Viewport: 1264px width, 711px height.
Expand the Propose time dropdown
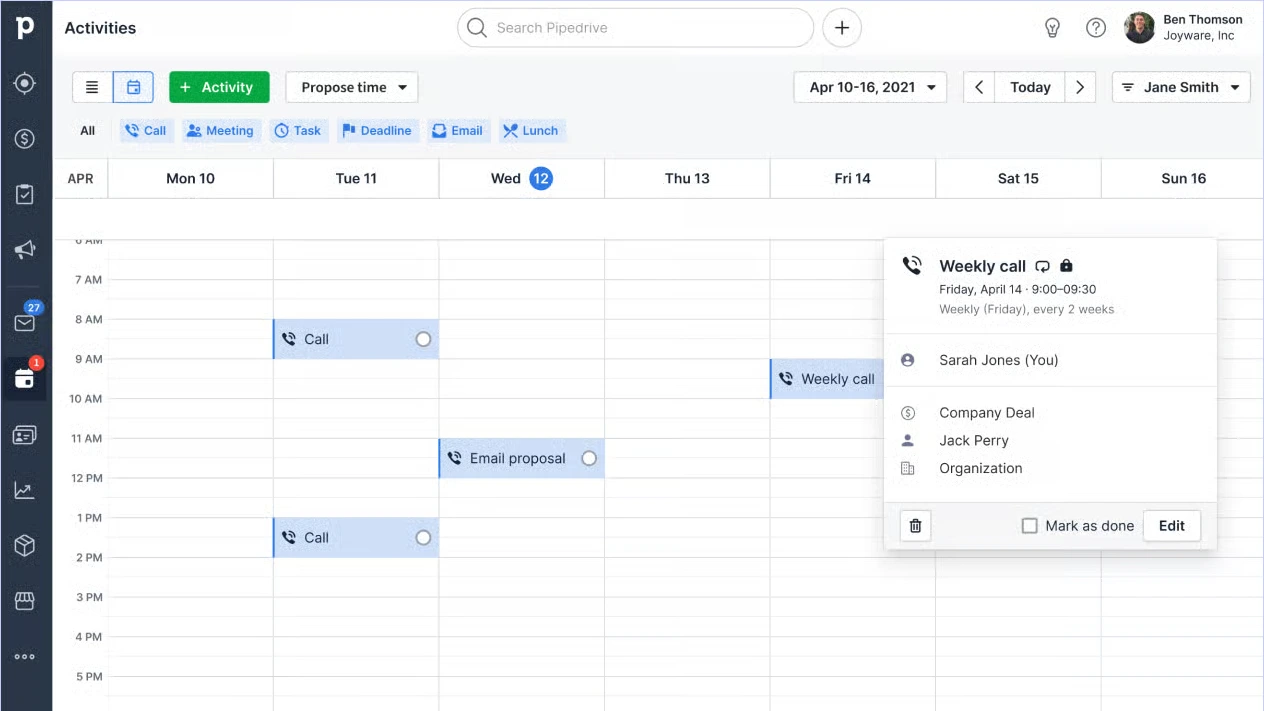click(x=352, y=87)
